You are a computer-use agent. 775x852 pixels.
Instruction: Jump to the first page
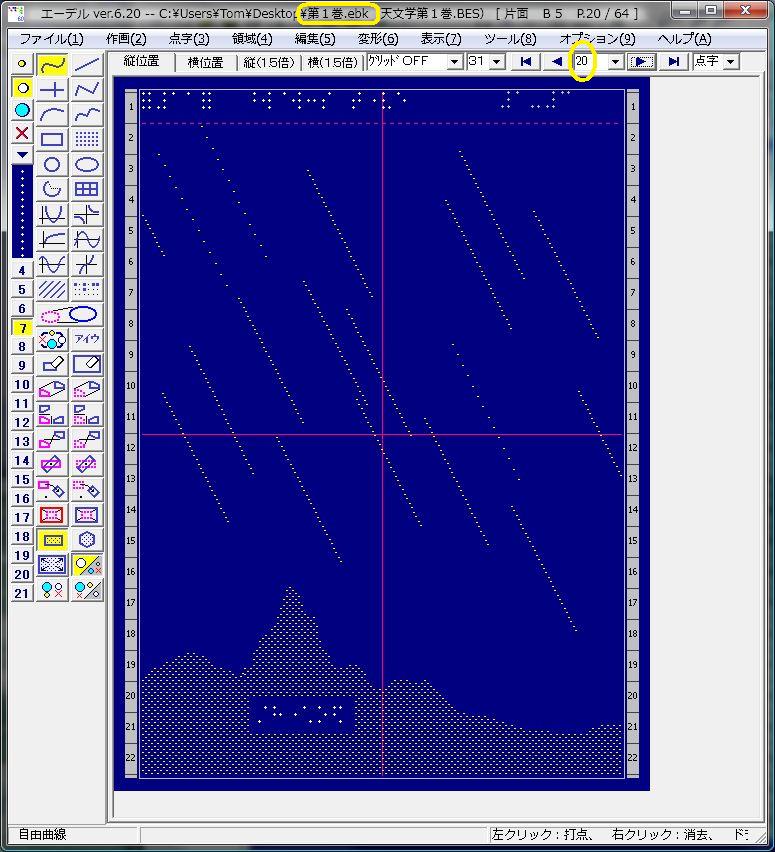(x=526, y=62)
